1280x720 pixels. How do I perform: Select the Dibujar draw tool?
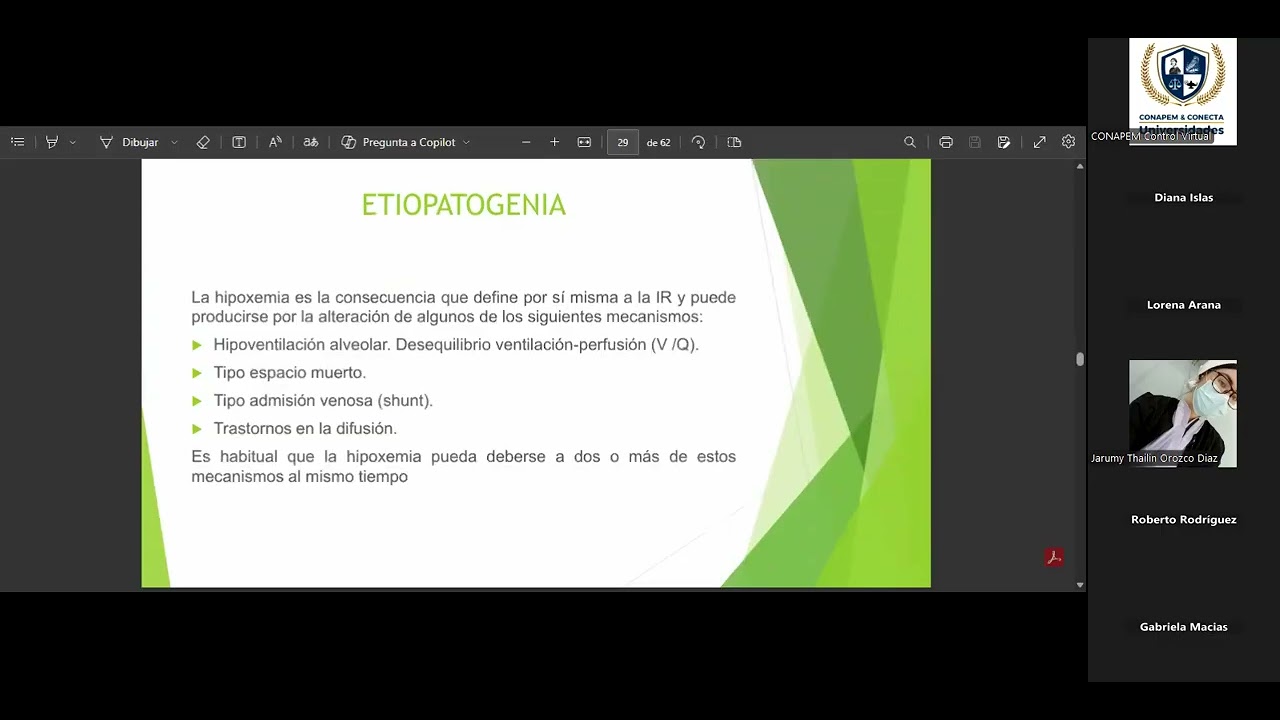129,142
